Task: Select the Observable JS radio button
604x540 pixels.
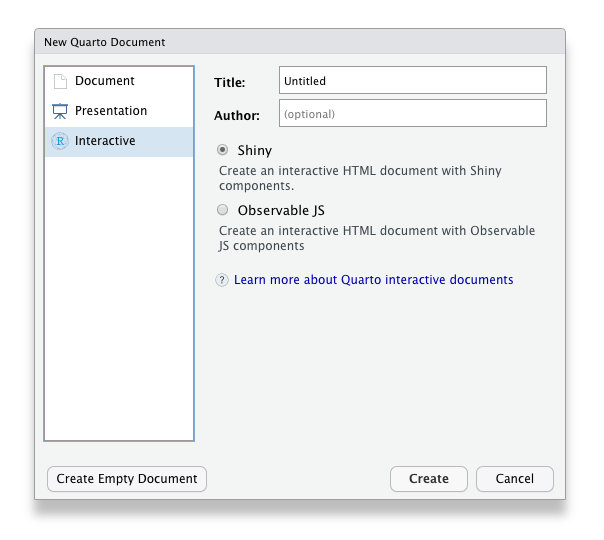Action: (223, 210)
